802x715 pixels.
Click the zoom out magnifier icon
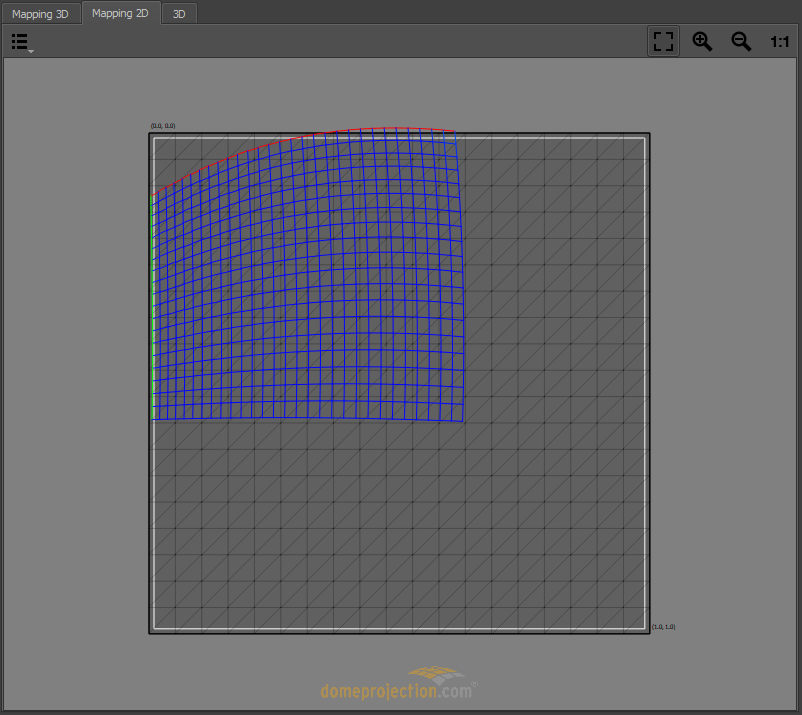(740, 41)
